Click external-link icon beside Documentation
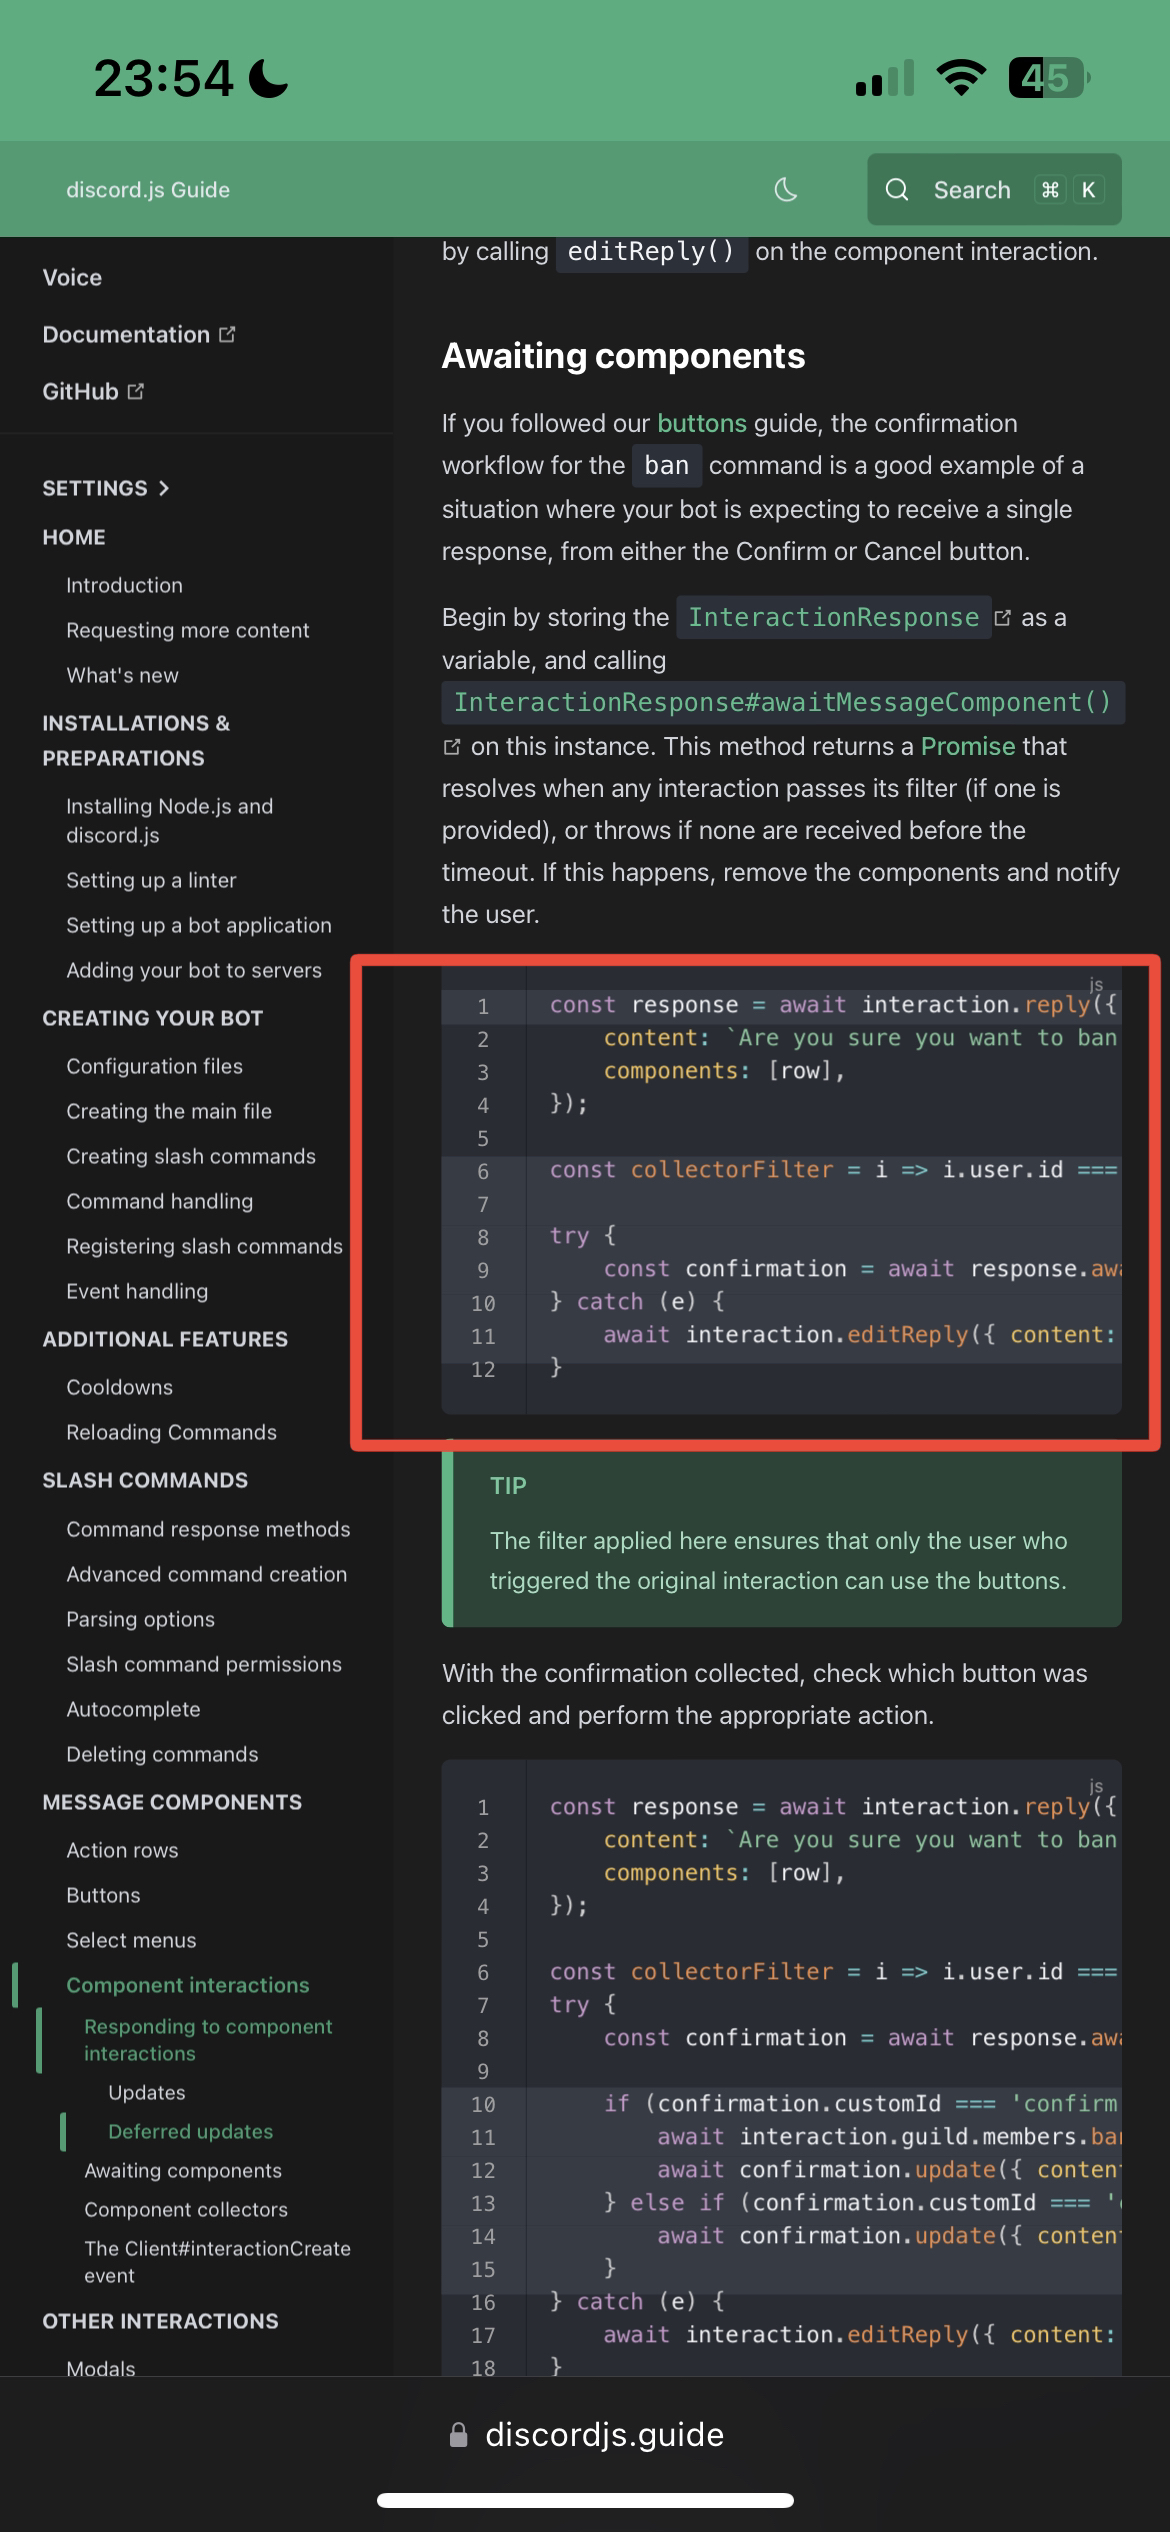This screenshot has width=1170, height=2532. click(227, 334)
